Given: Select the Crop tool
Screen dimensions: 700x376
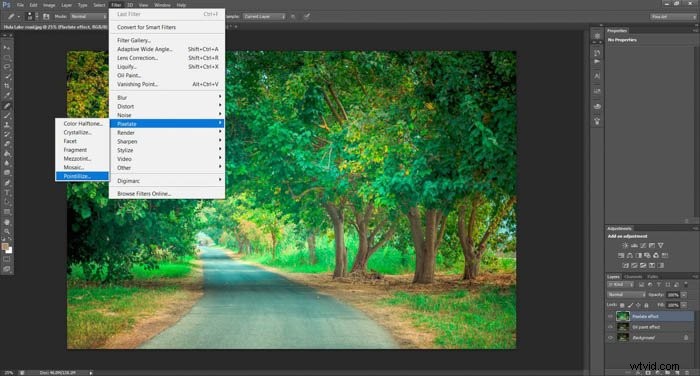Looking at the screenshot, I should point(7,86).
